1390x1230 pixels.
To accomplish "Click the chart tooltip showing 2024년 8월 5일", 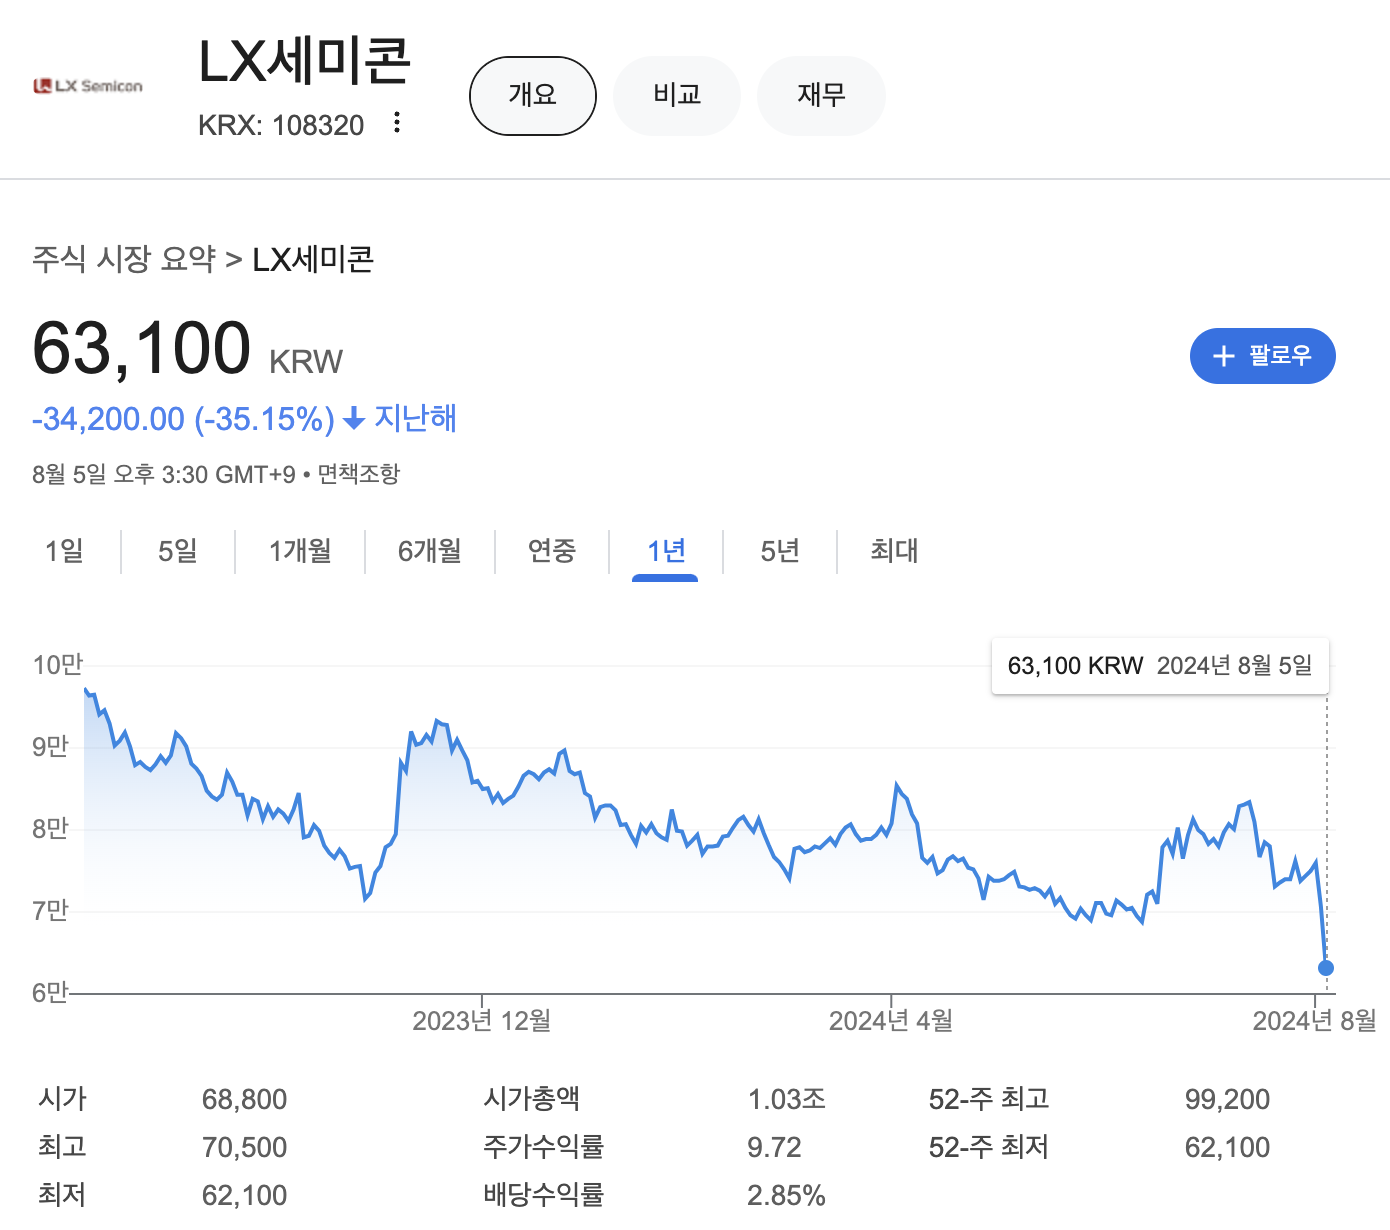I will pyautogui.click(x=1160, y=666).
